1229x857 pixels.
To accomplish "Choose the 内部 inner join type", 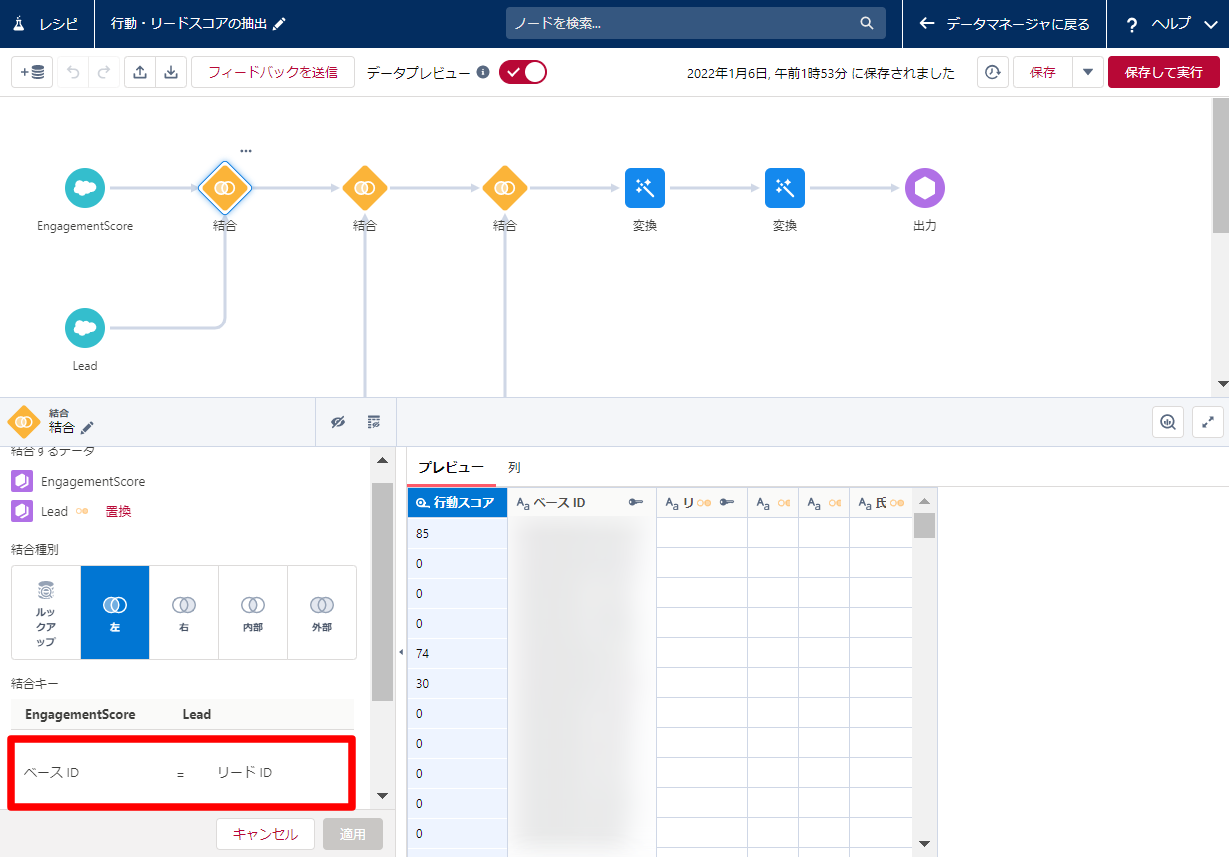I will pos(253,612).
